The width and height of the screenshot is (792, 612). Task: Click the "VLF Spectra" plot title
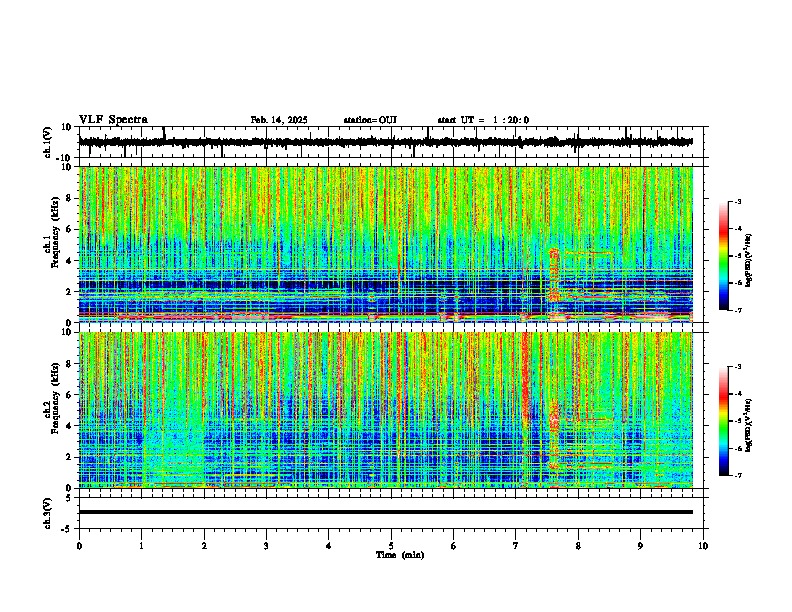click(113, 120)
